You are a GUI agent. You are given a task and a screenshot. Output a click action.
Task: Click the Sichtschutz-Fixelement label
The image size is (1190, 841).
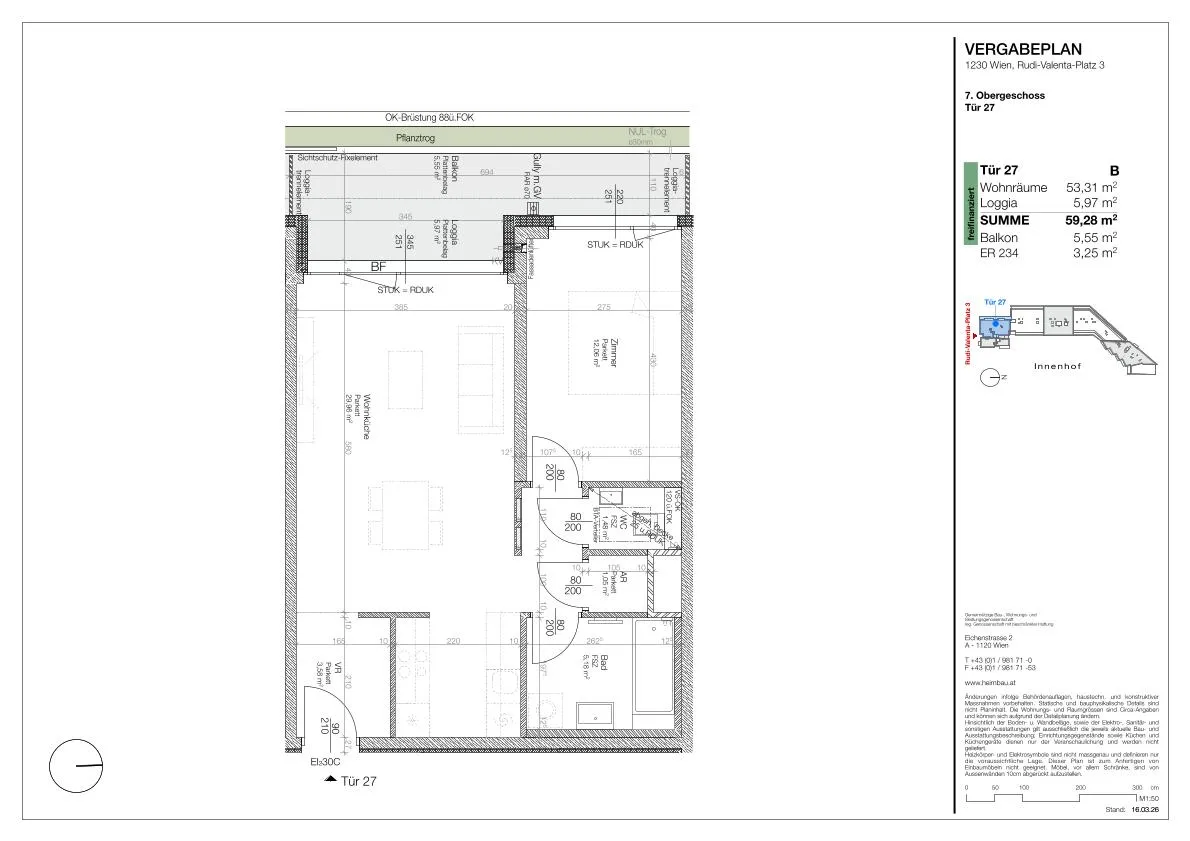tap(337, 158)
